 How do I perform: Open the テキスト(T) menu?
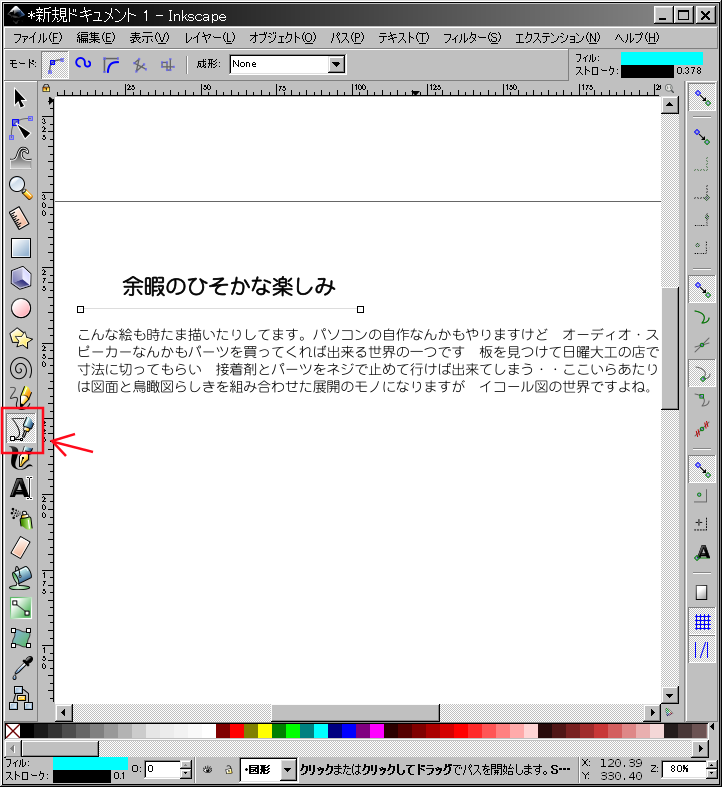pos(404,38)
